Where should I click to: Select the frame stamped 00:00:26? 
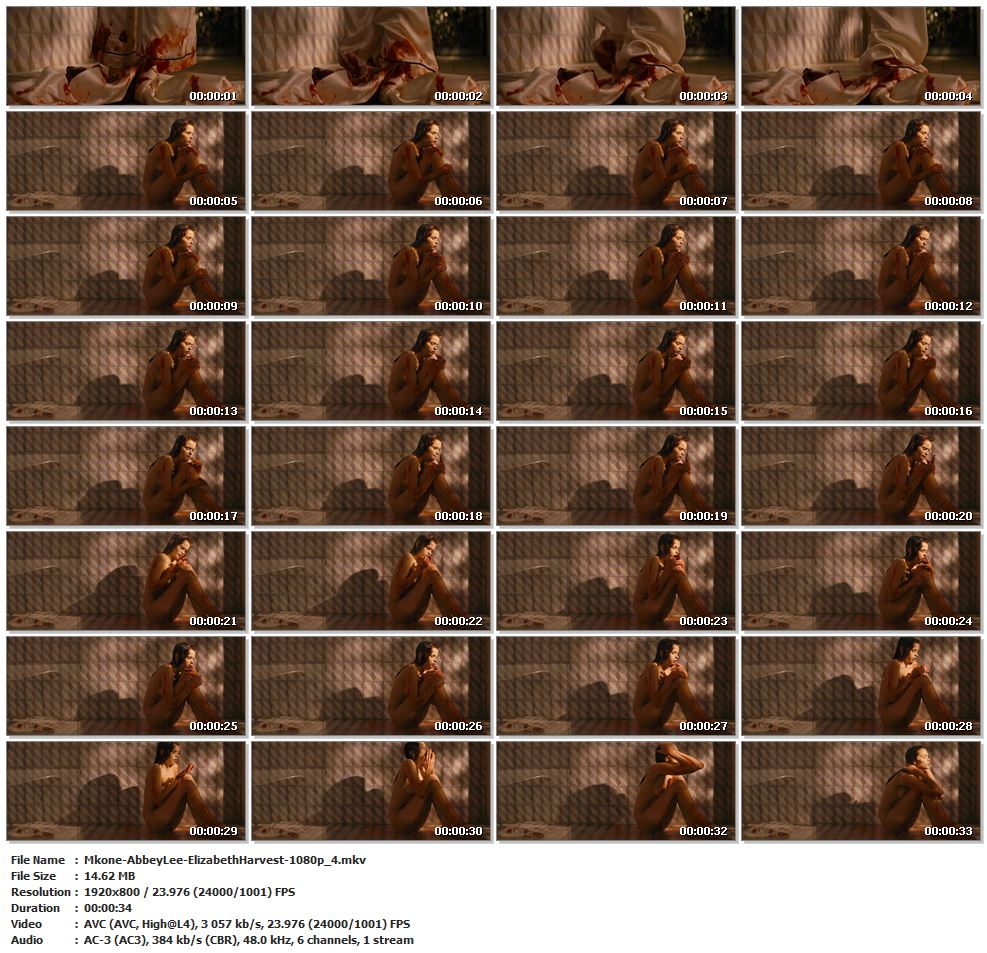[371, 686]
